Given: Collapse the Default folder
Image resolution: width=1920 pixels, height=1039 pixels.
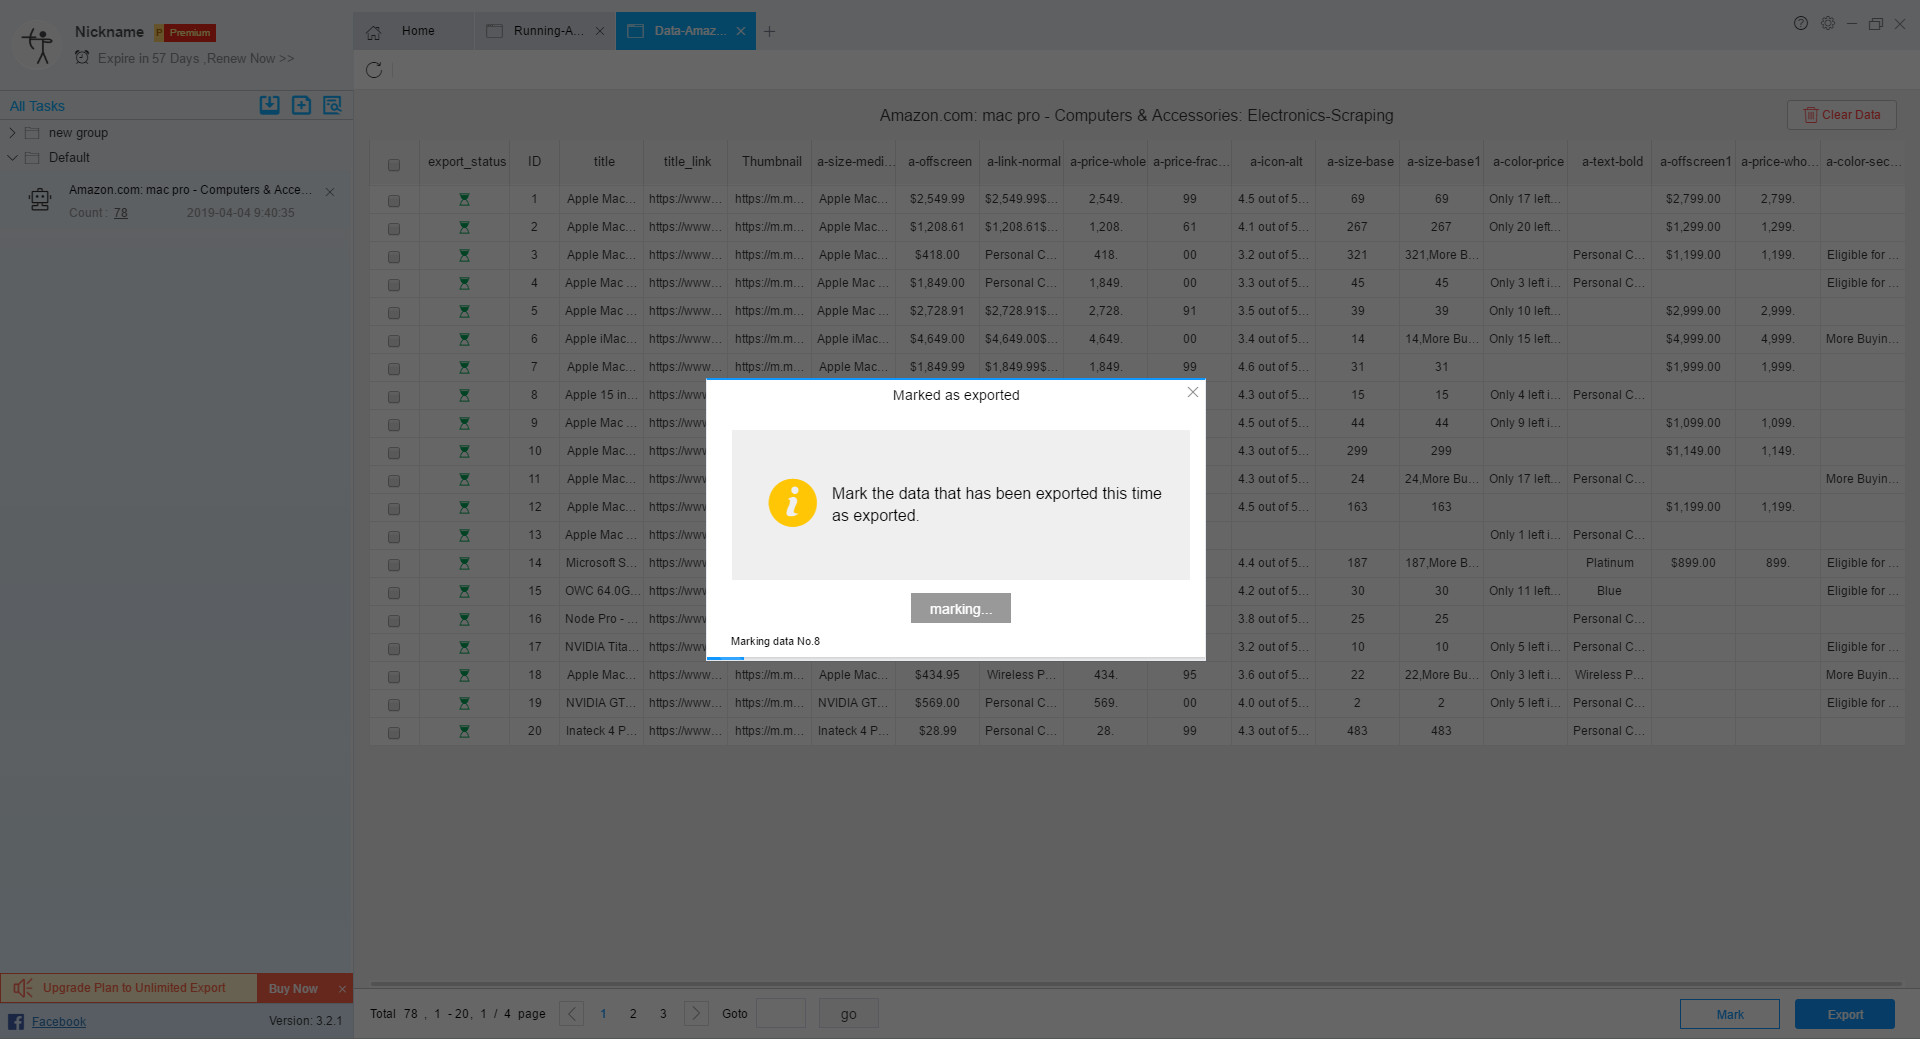Looking at the screenshot, I should (x=12, y=157).
